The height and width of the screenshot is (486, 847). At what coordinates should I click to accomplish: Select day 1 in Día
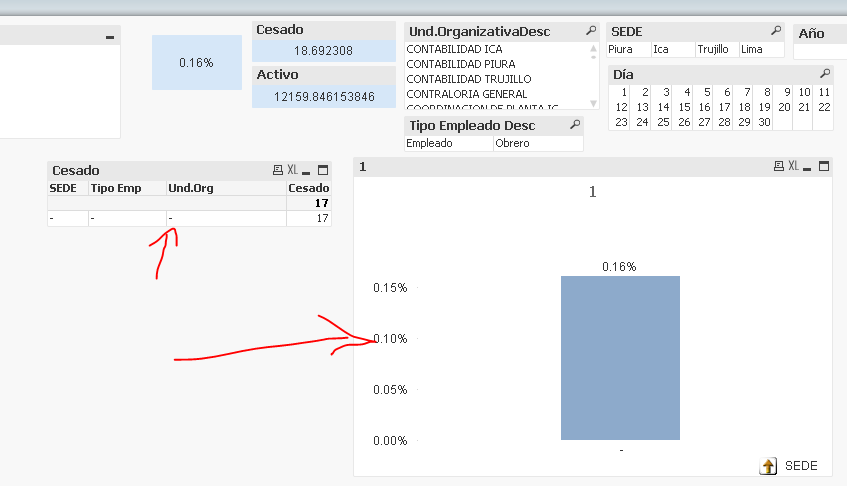[x=620, y=92]
